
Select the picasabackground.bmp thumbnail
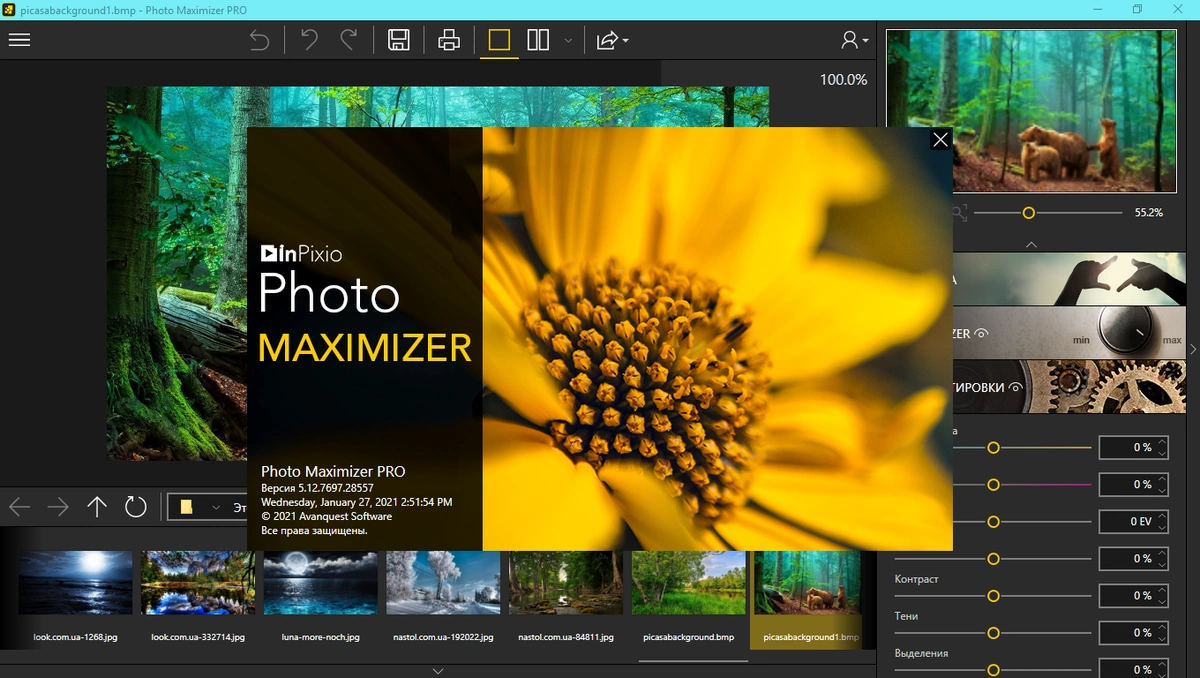point(689,583)
